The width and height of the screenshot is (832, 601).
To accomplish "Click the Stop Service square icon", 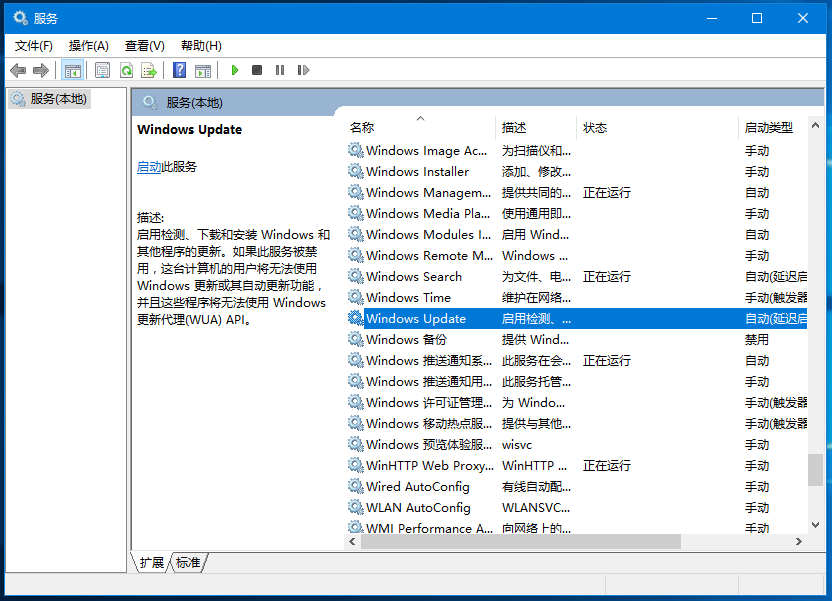I will tap(257, 70).
